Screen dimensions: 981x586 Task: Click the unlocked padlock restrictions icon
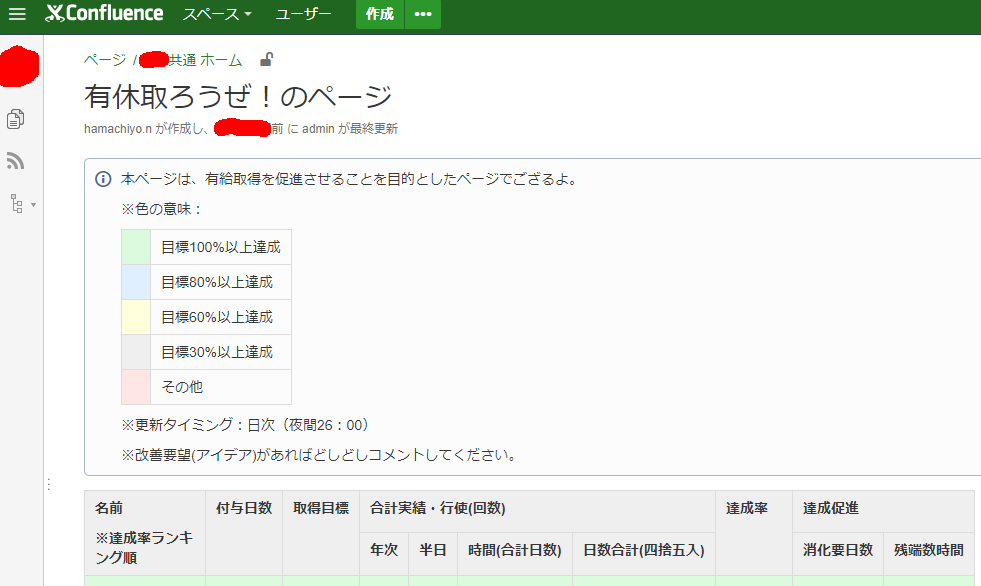[x=267, y=59]
